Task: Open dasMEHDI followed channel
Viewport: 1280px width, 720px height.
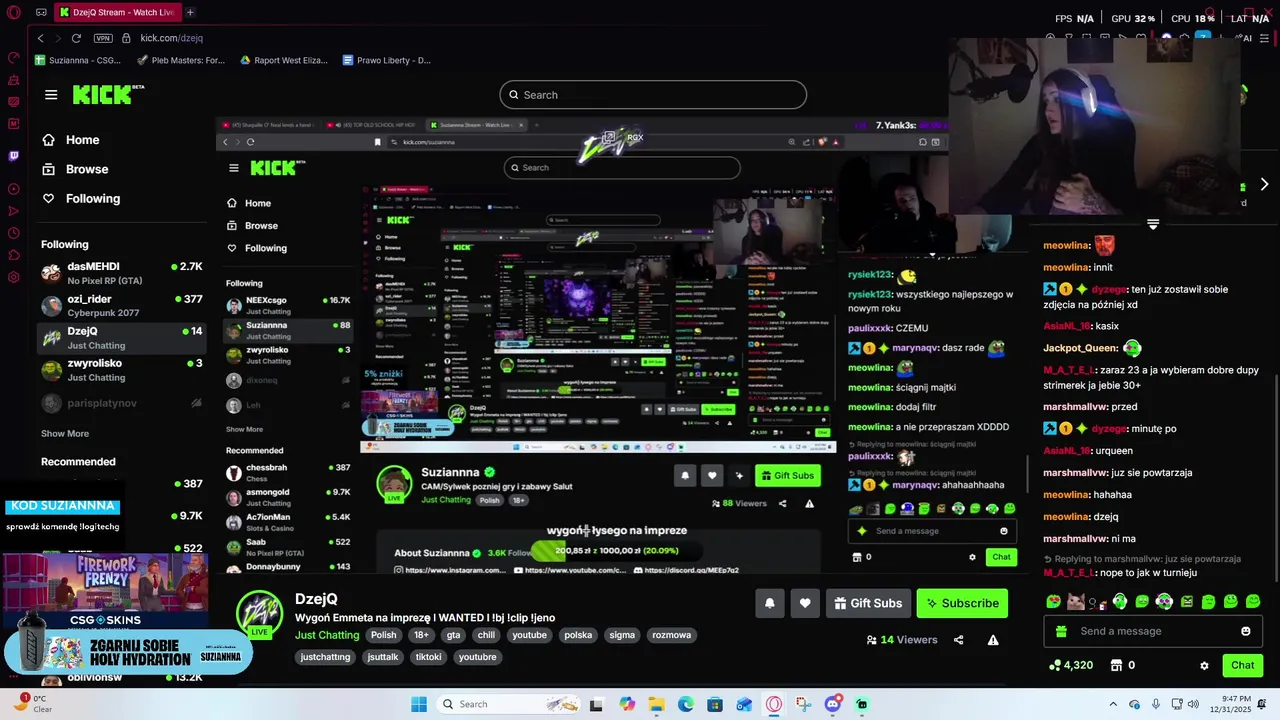Action: (121, 273)
